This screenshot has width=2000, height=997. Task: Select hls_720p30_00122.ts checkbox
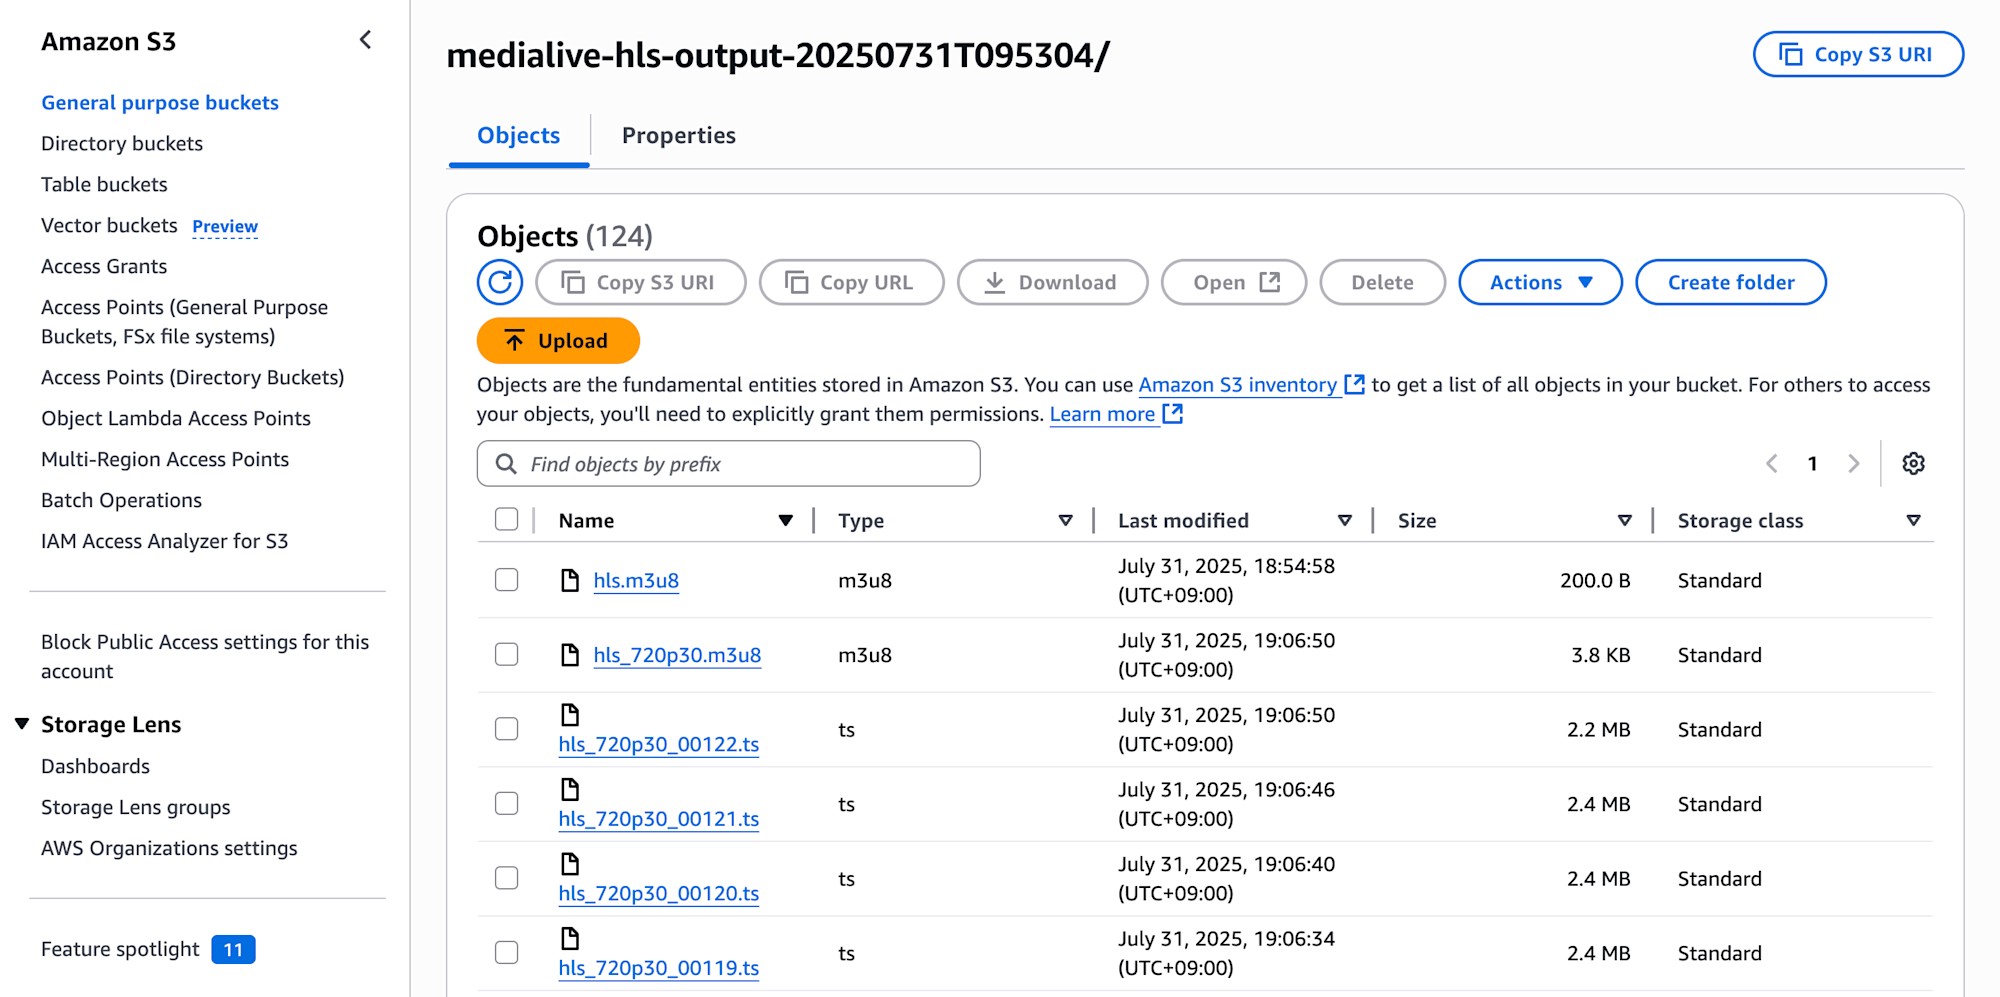(x=507, y=729)
